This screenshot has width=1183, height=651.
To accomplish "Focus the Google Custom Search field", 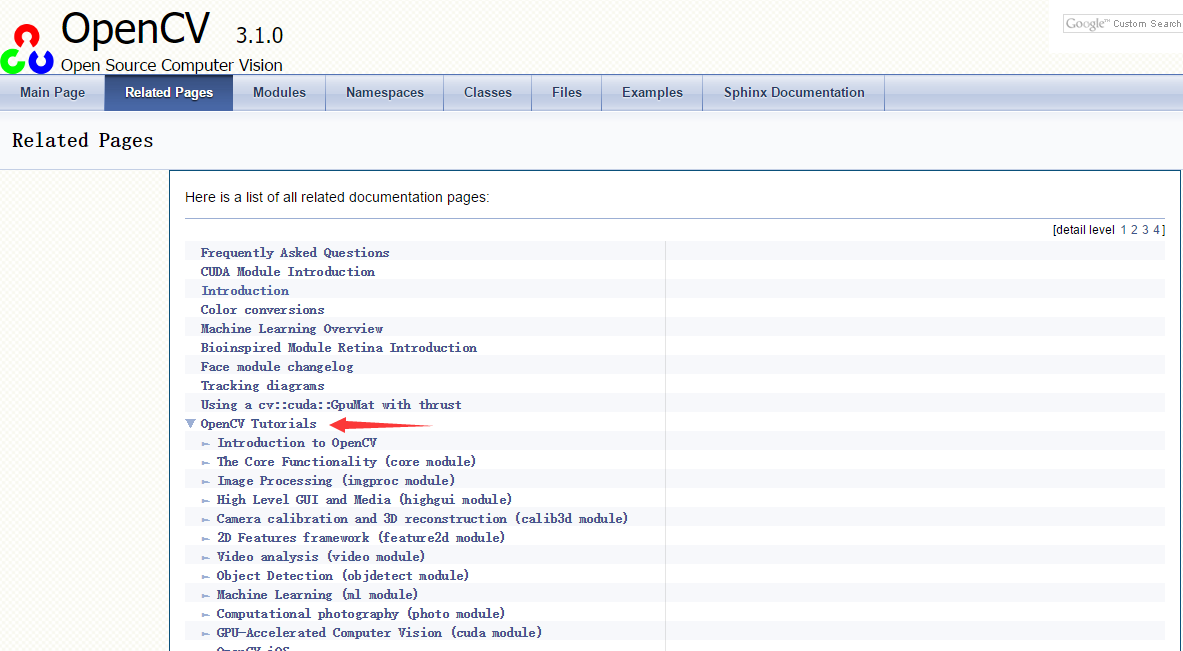I will (x=1123, y=24).
